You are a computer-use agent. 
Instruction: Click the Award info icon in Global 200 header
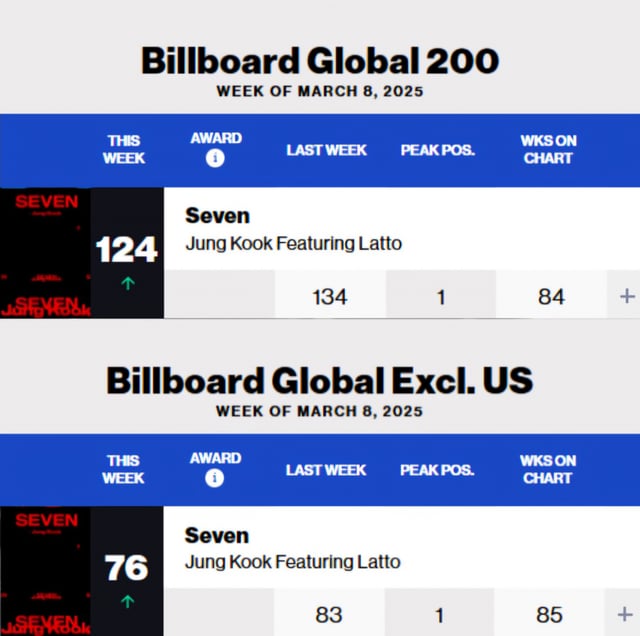(215, 158)
